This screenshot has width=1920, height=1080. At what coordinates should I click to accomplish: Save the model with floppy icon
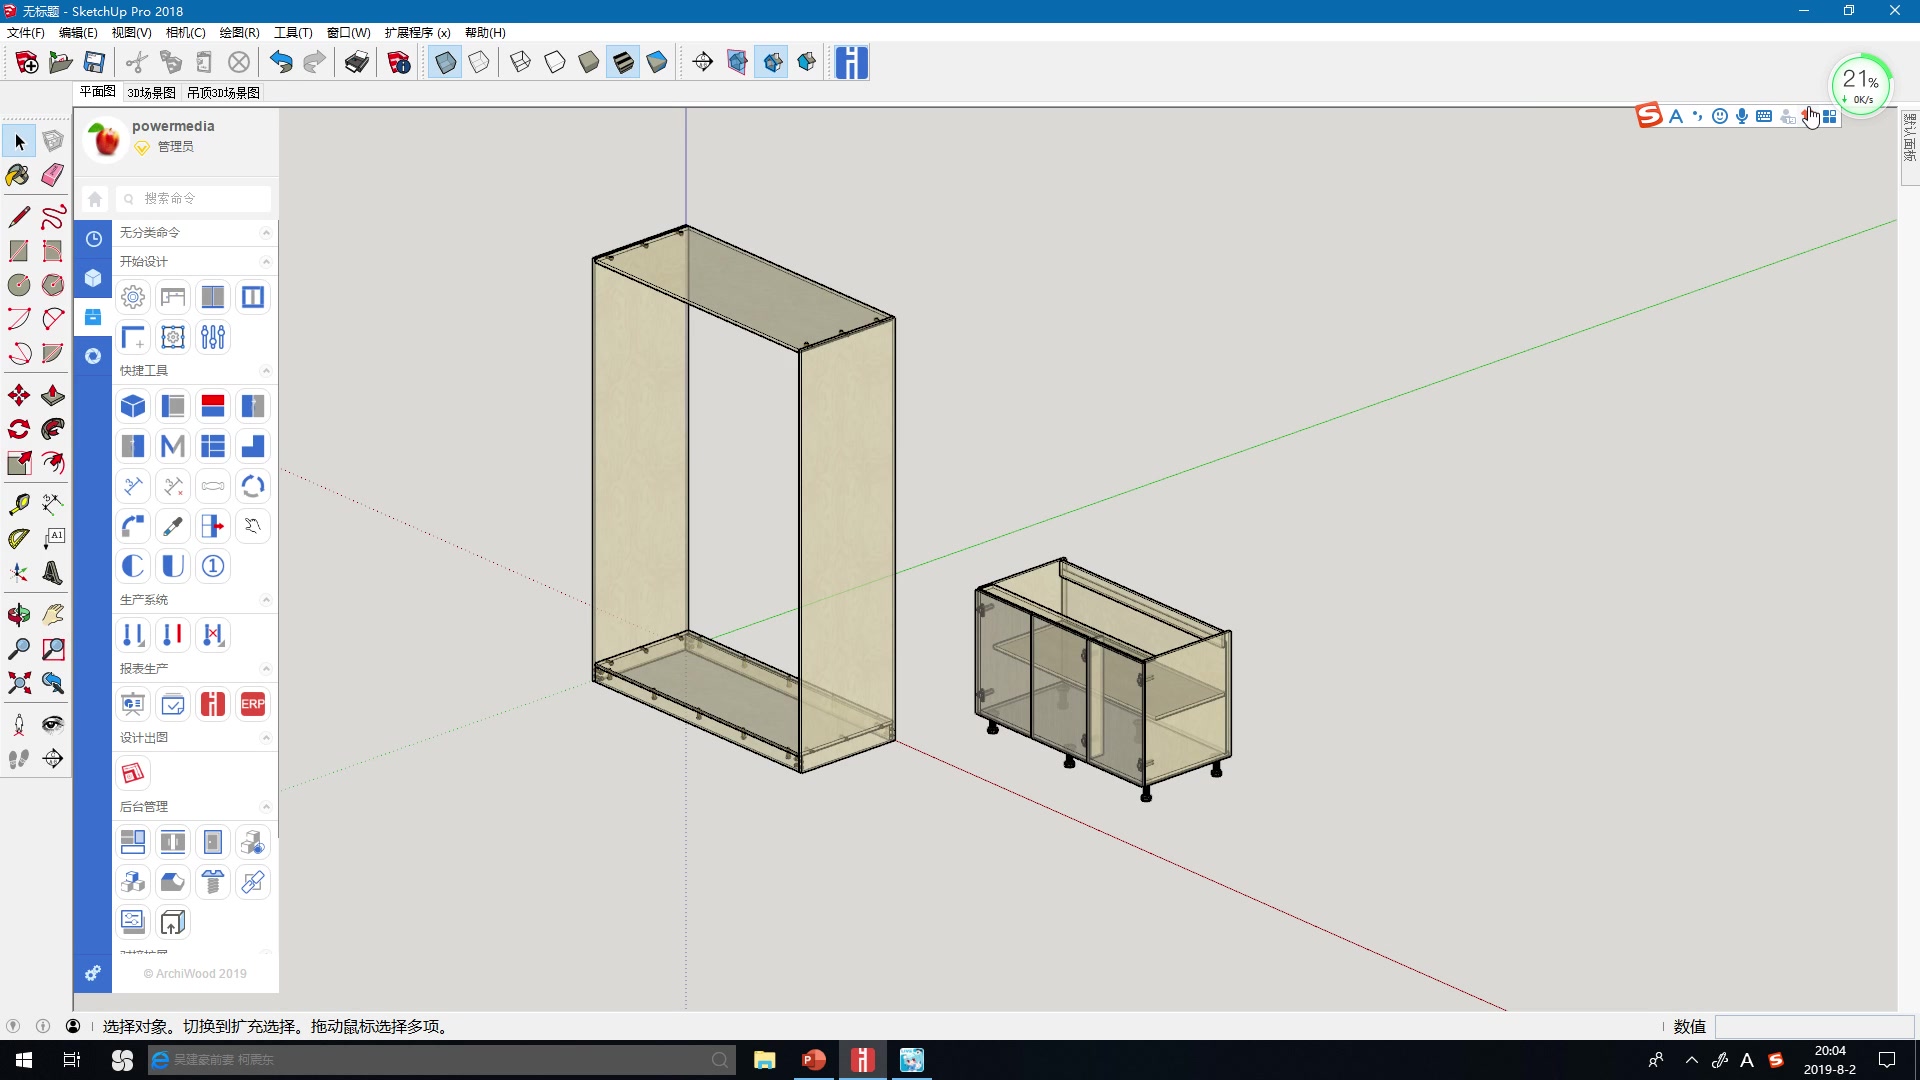[94, 63]
